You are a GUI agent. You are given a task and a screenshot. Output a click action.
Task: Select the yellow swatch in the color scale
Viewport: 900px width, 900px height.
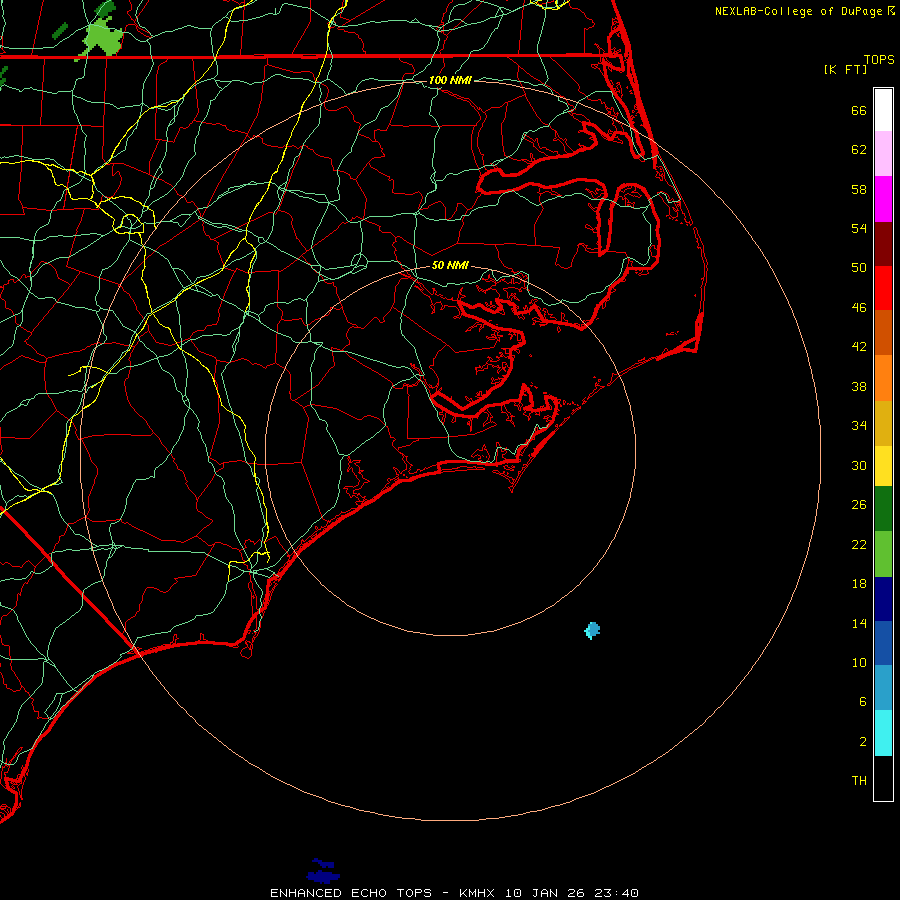point(883,465)
